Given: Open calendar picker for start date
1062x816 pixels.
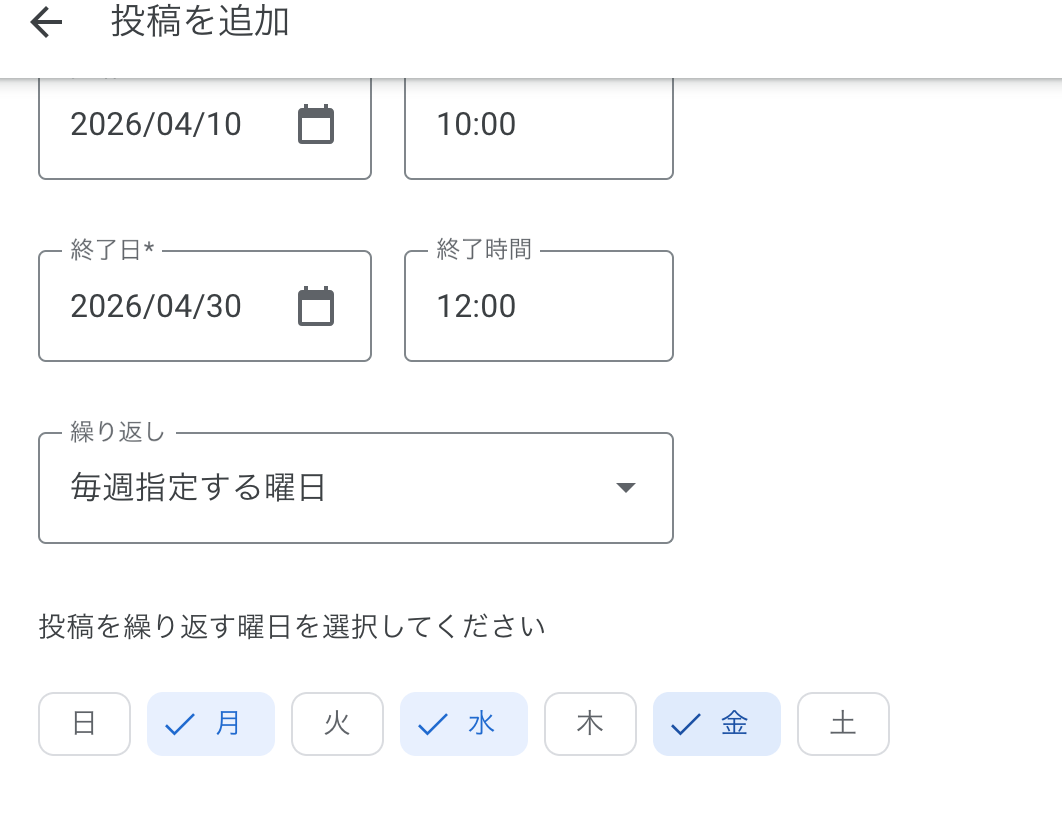Looking at the screenshot, I should (x=316, y=124).
